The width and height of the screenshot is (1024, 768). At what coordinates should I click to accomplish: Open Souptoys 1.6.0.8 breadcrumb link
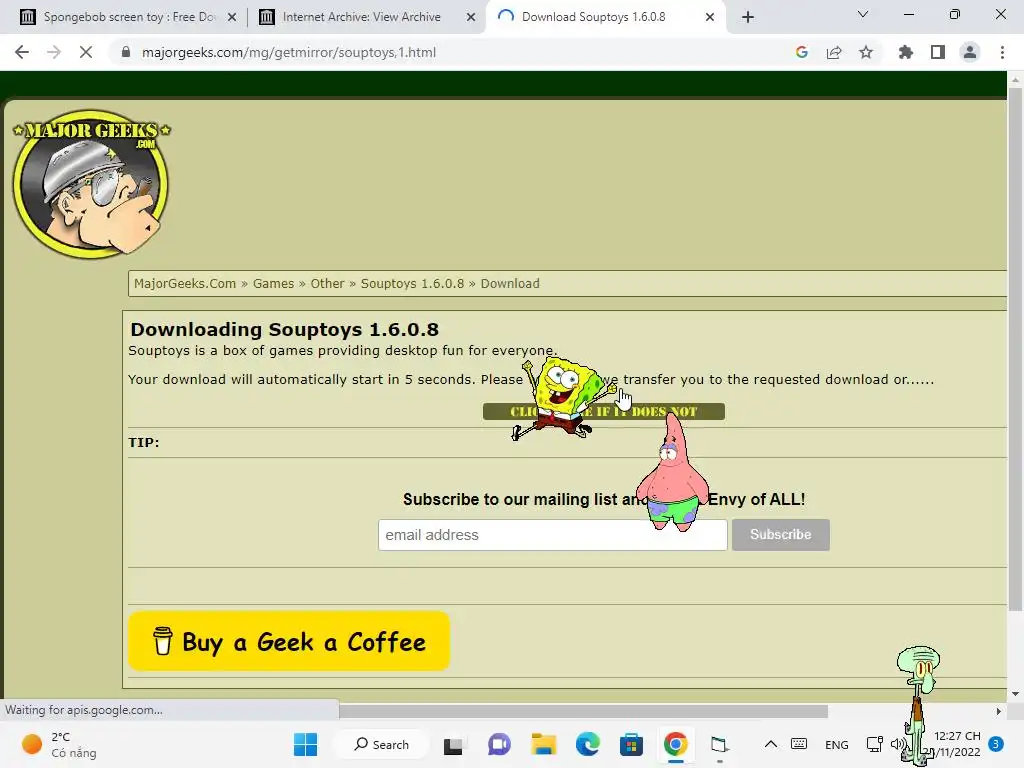412,283
